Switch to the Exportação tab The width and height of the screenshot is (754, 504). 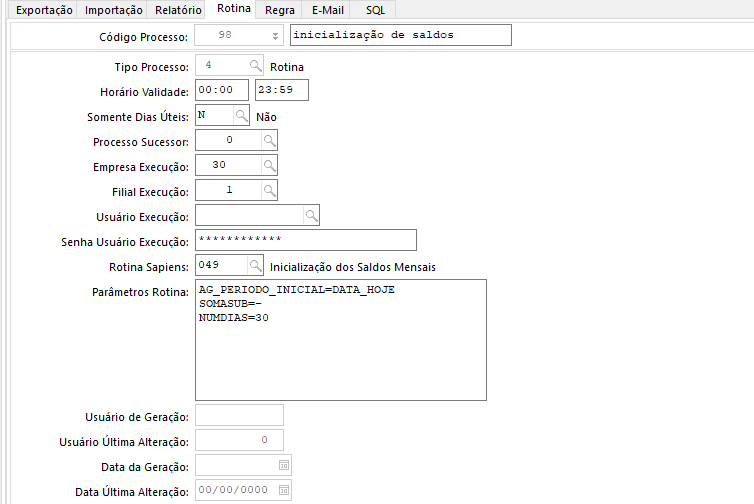44,10
